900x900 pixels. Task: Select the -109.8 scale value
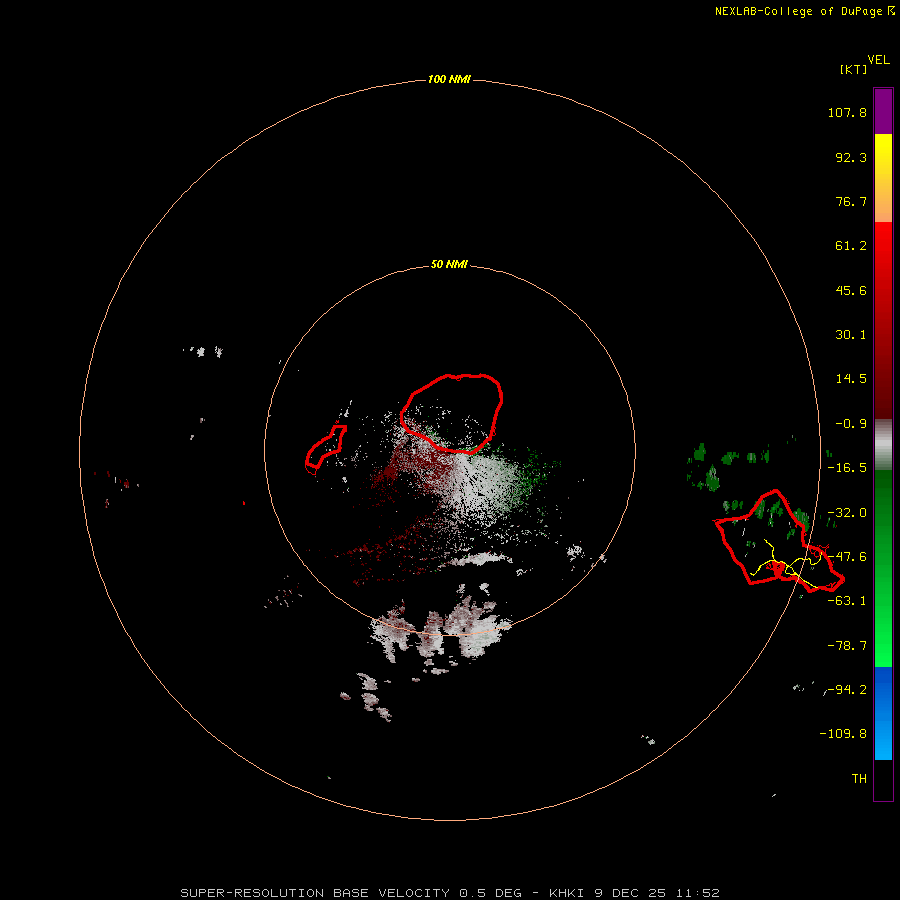[x=843, y=734]
